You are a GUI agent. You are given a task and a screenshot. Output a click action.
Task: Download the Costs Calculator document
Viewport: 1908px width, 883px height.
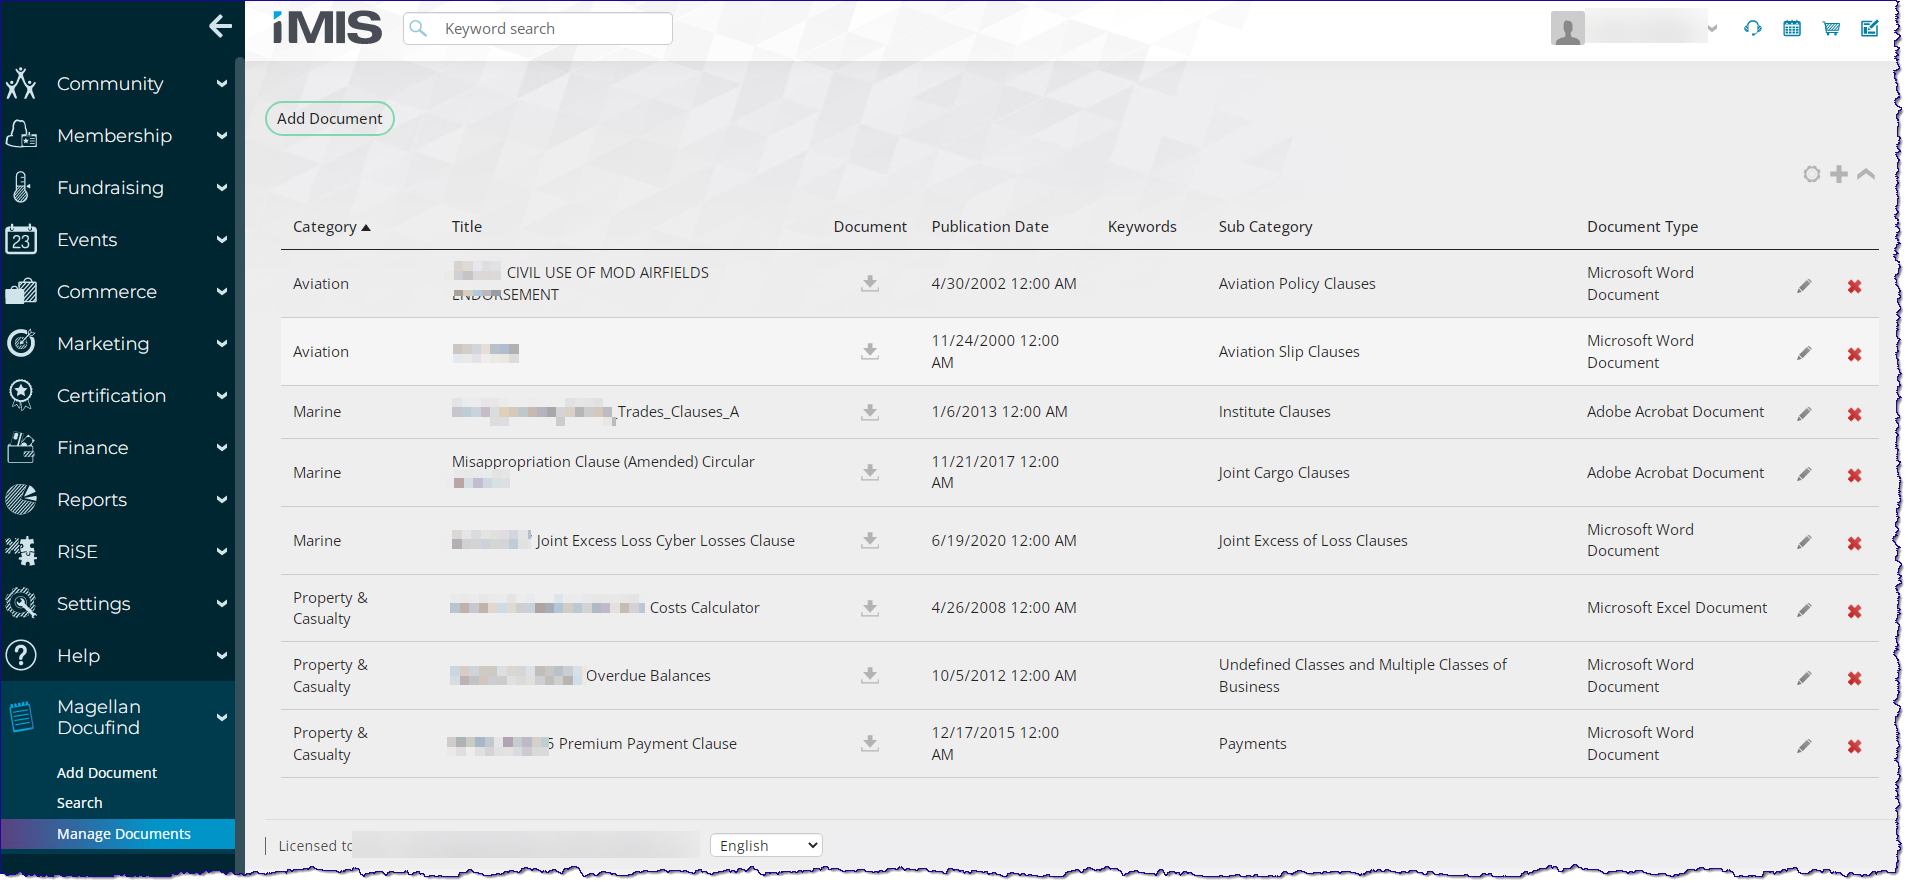[870, 608]
